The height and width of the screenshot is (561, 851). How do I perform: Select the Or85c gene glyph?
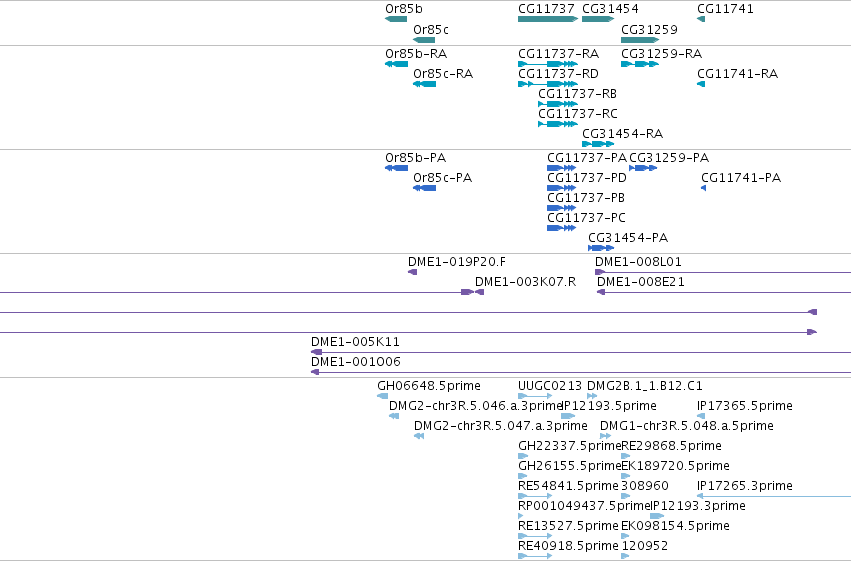(424, 40)
